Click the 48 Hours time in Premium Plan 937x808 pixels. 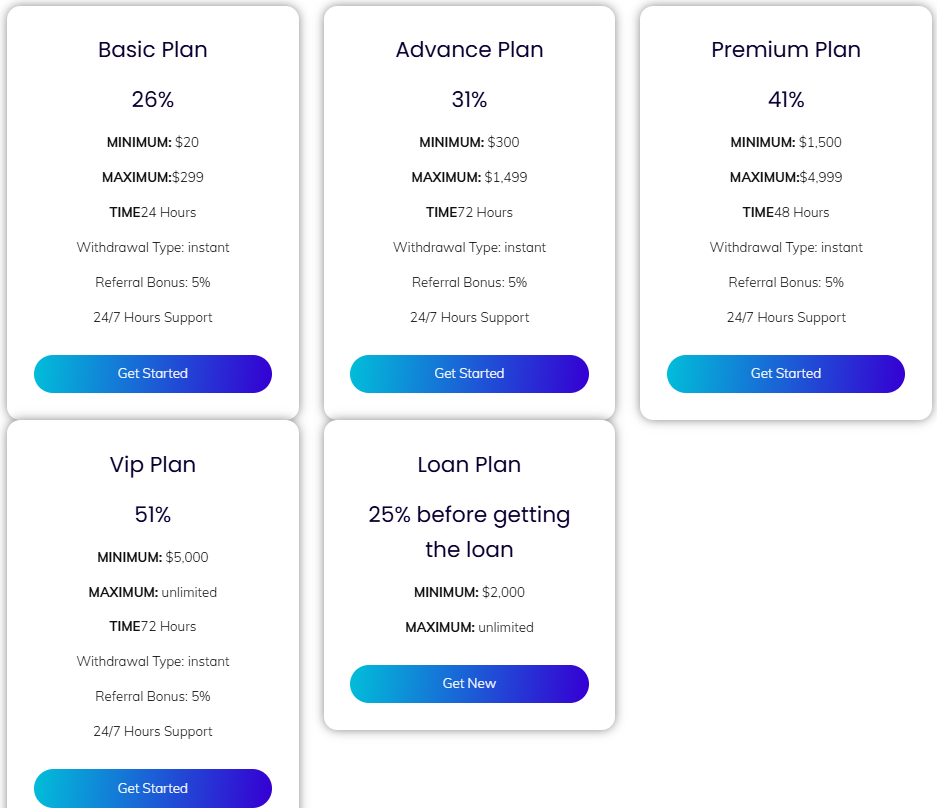pos(802,212)
